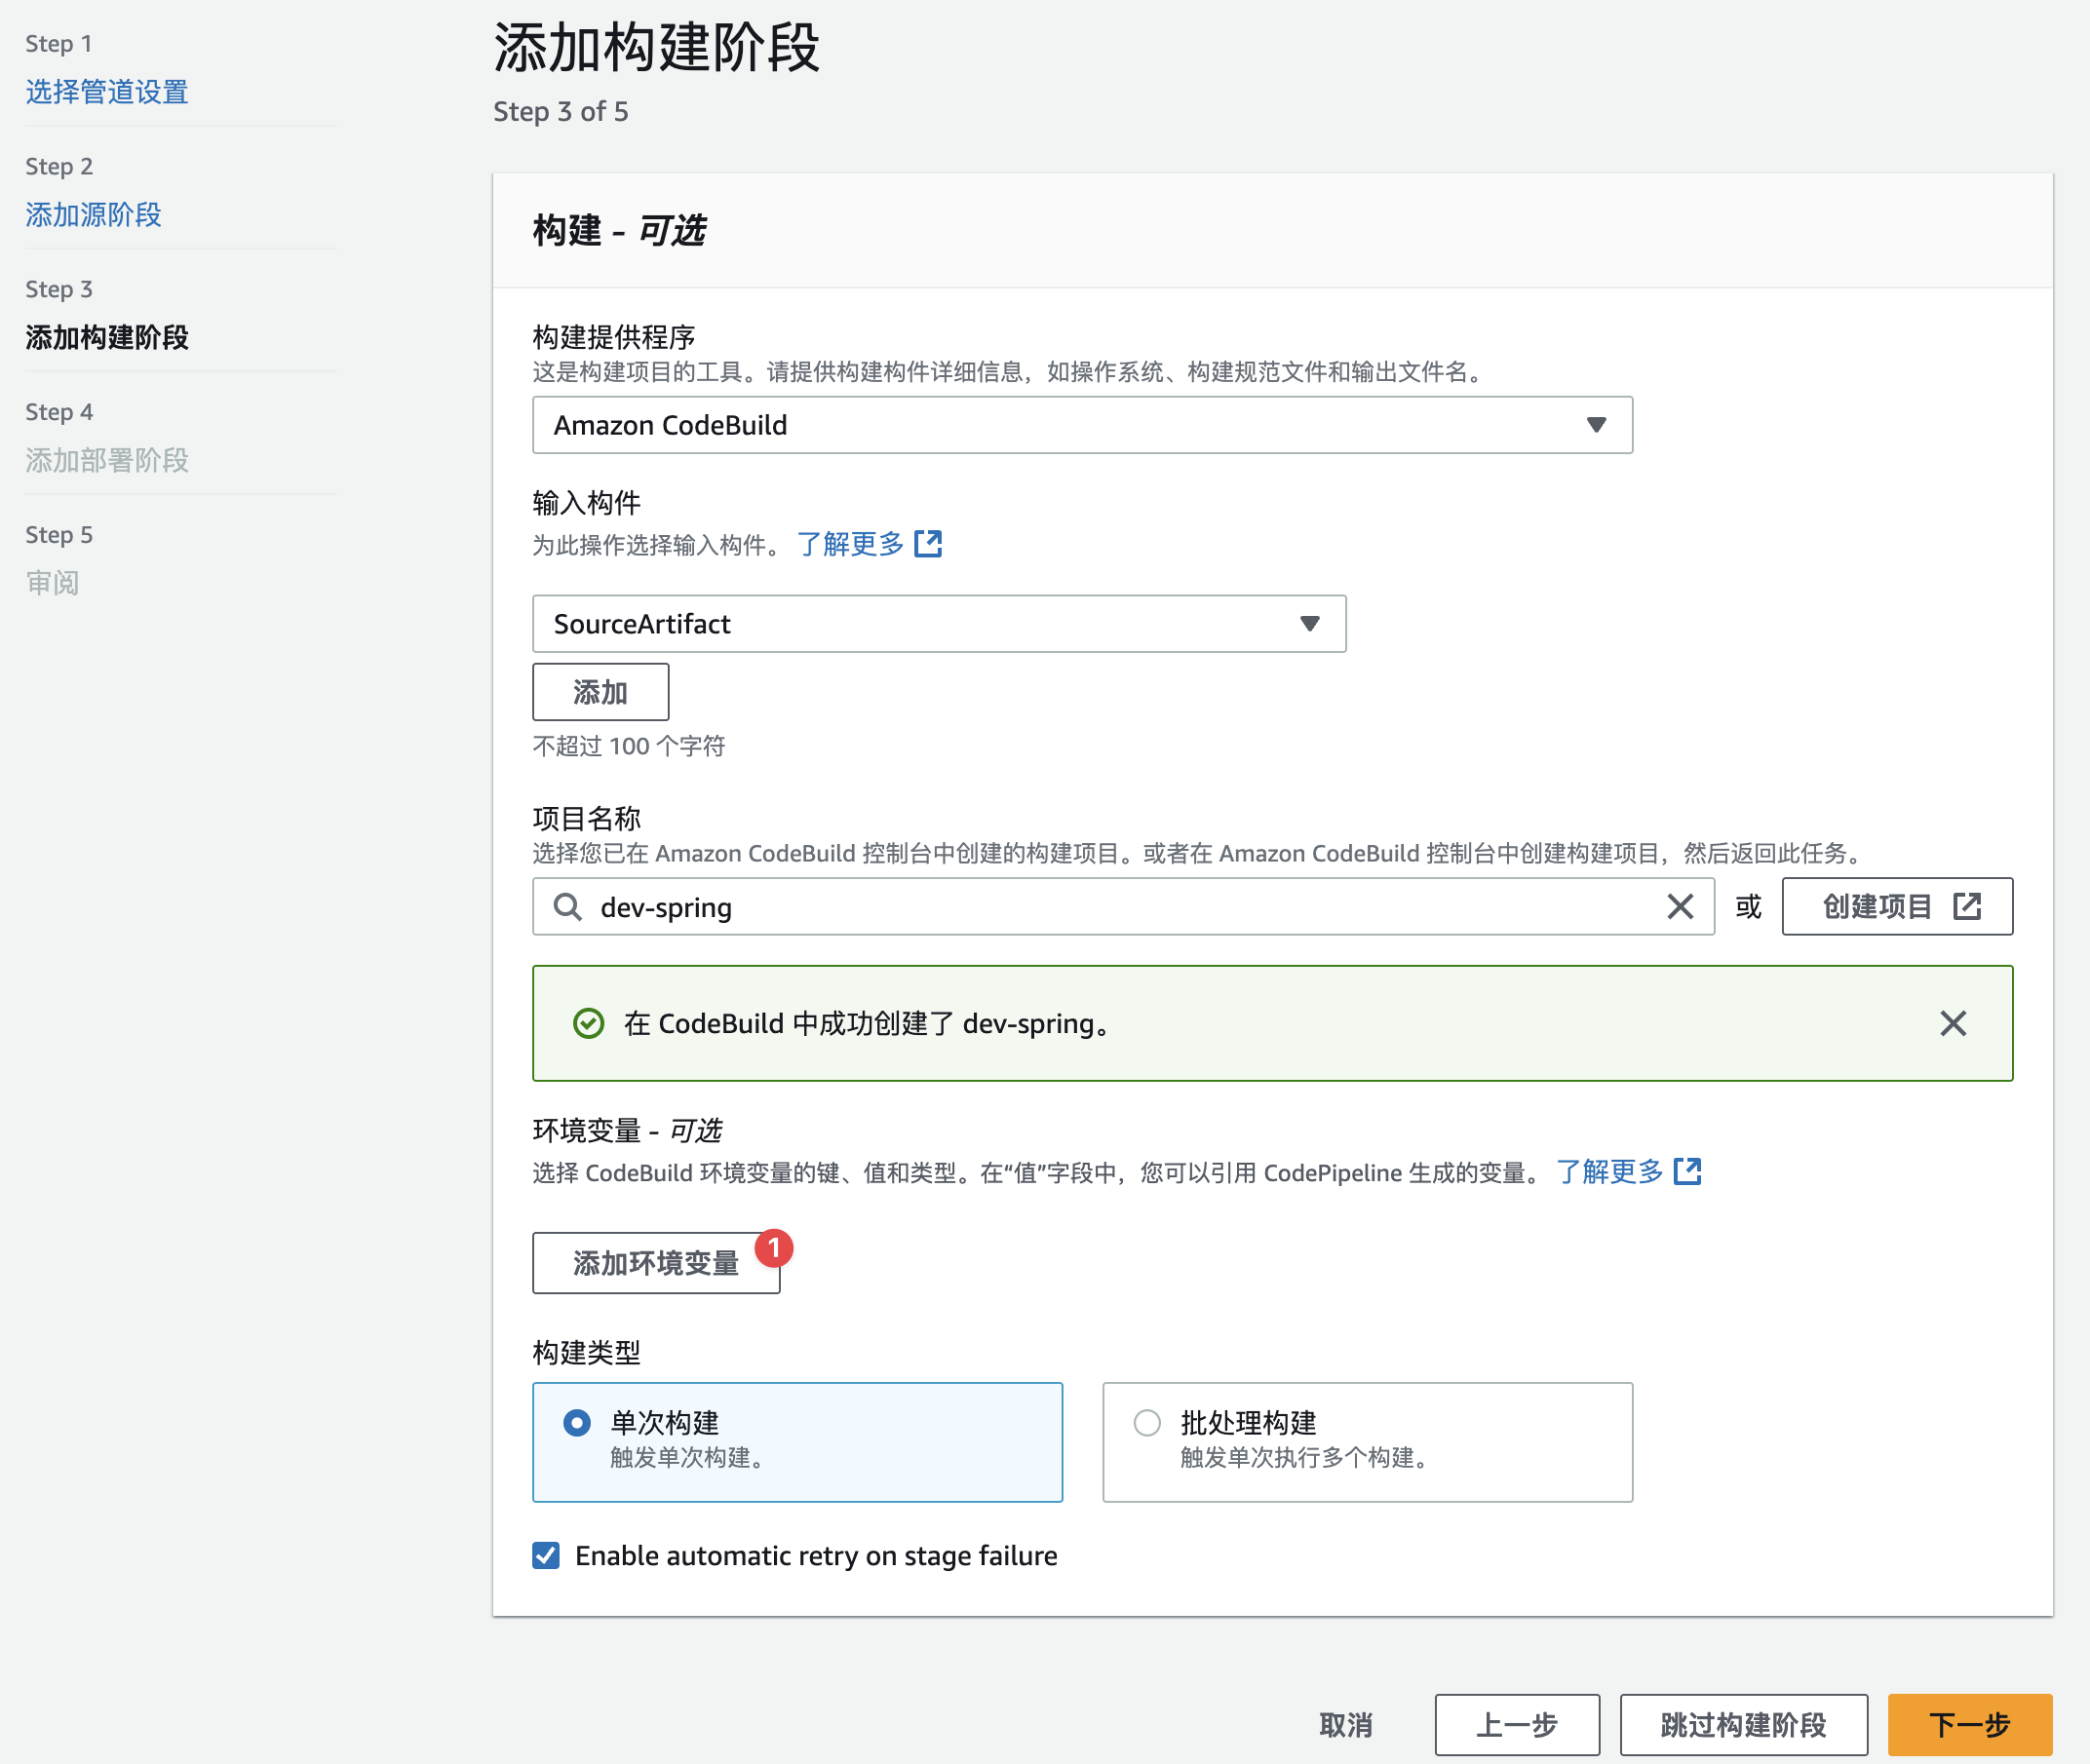Dismiss the CodeBuild success notification

[x=1952, y=1023]
